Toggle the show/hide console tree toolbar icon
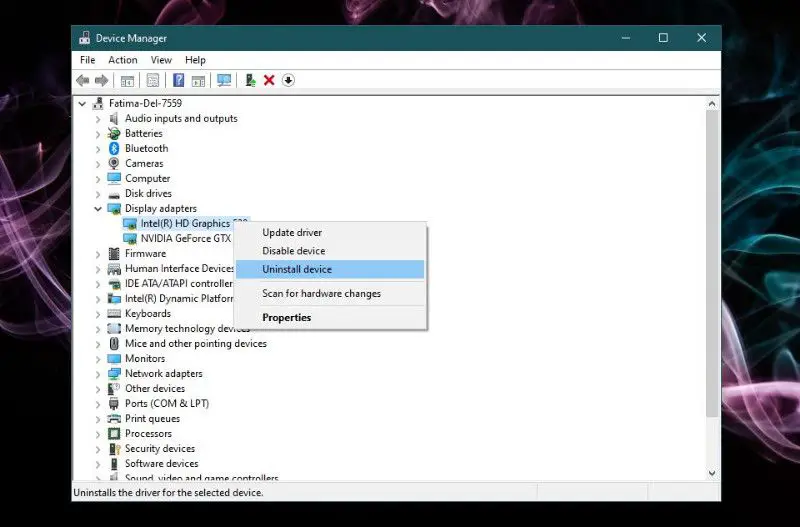The image size is (800, 527). tap(127, 80)
